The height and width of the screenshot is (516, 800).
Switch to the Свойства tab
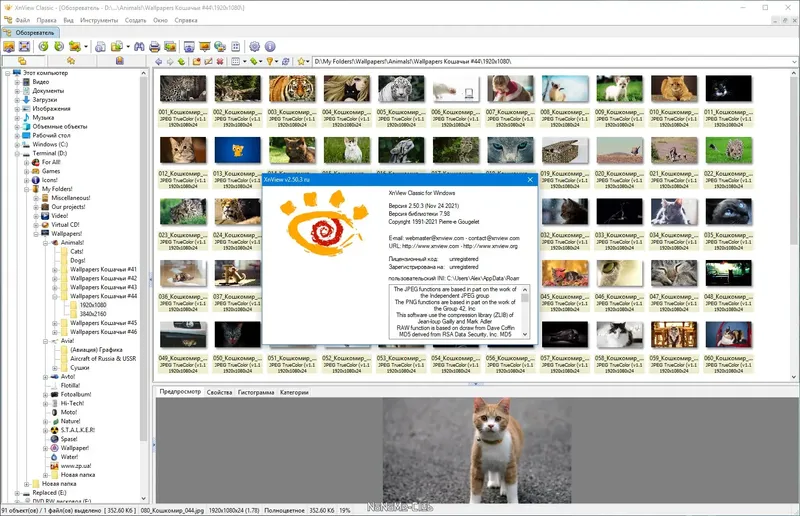(x=219, y=393)
